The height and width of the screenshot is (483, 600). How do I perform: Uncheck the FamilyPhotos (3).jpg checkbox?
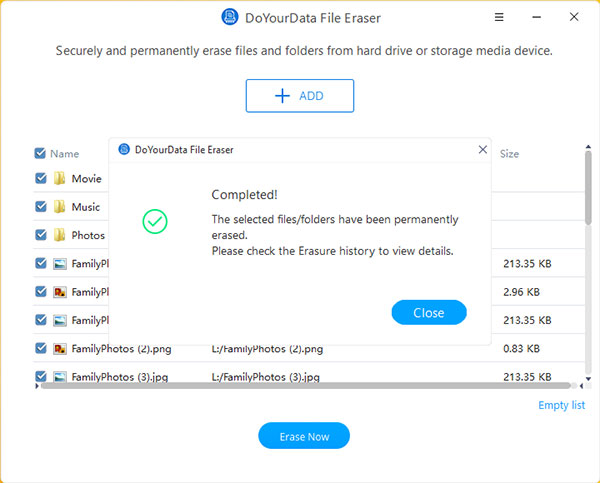(x=41, y=376)
